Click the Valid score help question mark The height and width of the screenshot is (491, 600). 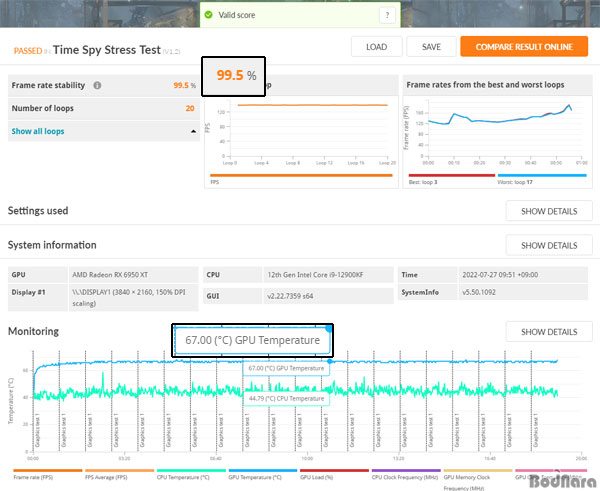click(x=386, y=15)
